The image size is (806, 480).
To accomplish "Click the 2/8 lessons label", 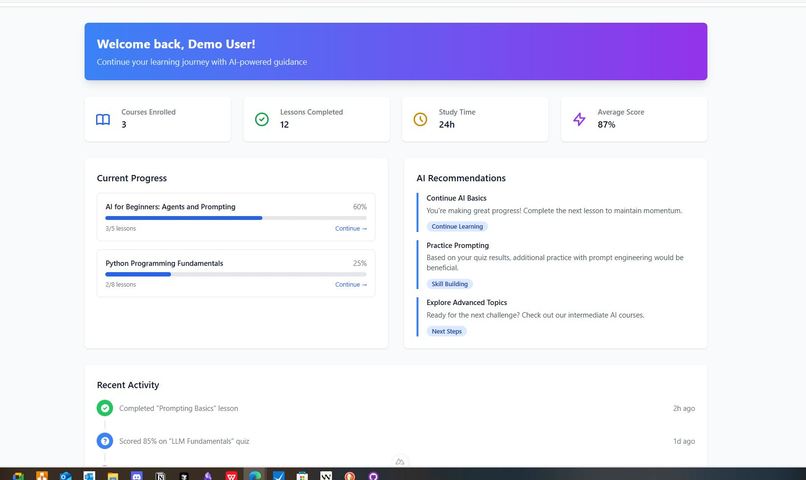I will [x=121, y=284].
